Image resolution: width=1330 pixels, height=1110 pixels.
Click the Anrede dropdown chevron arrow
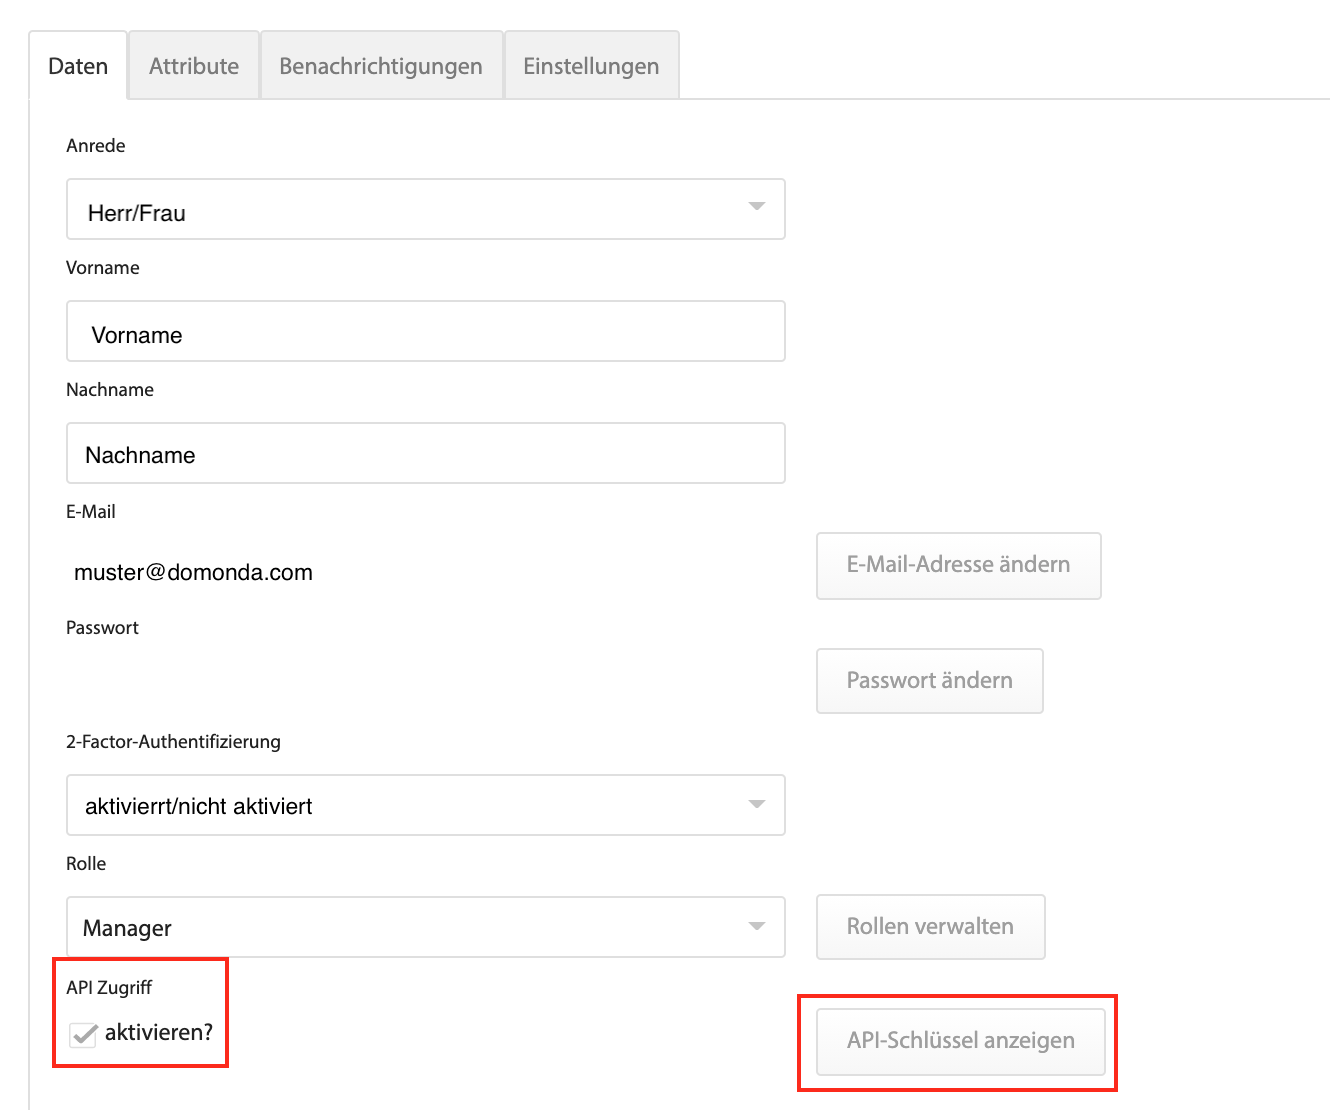coord(757,209)
